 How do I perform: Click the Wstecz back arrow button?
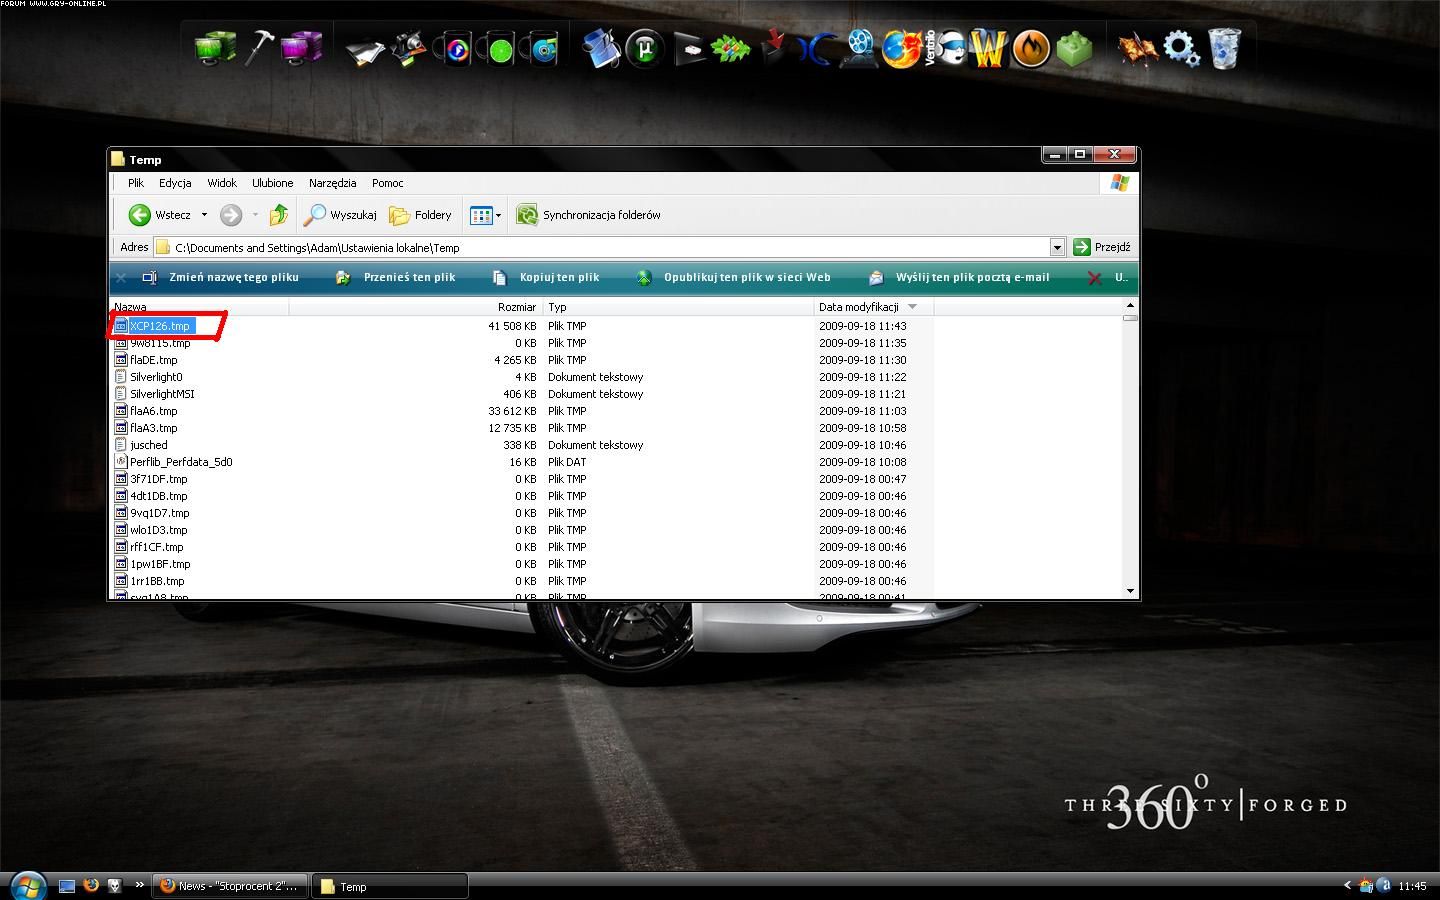click(140, 215)
